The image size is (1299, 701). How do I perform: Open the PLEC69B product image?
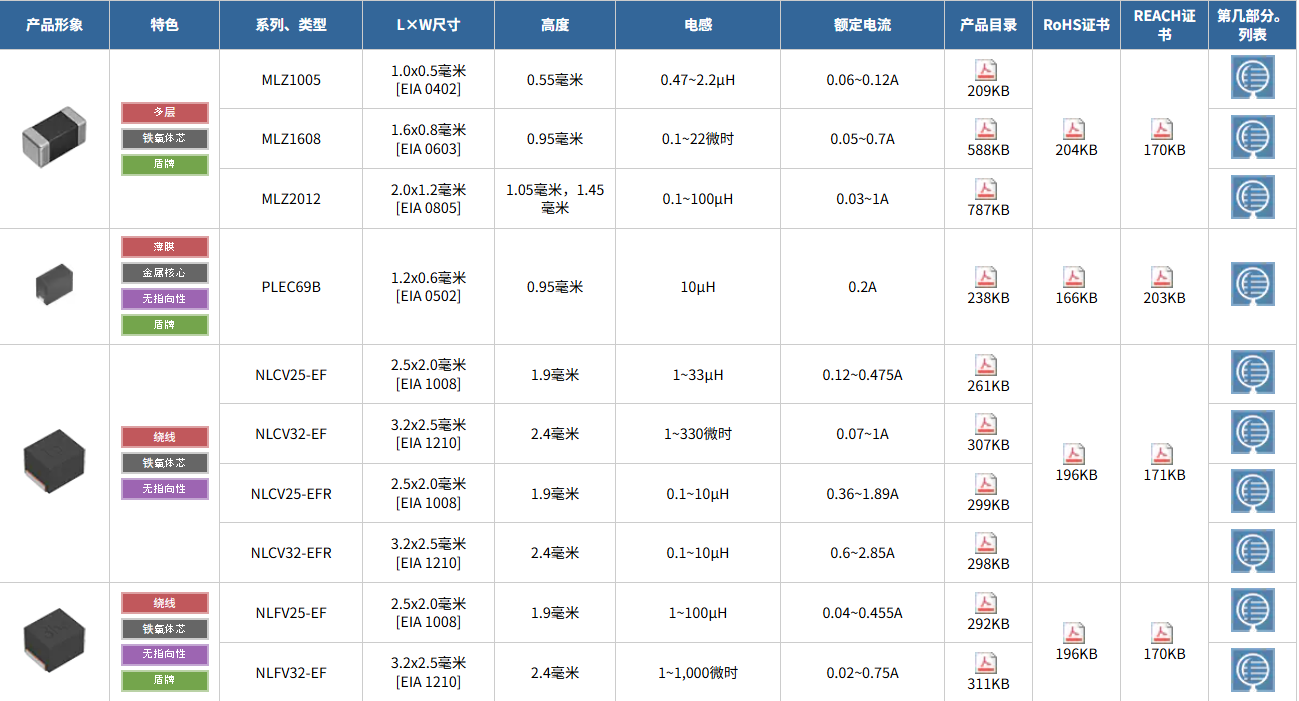[x=54, y=283]
